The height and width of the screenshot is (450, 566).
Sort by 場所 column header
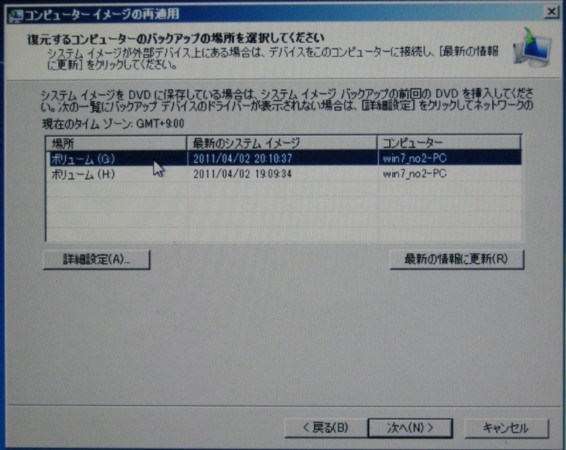click(x=116, y=143)
